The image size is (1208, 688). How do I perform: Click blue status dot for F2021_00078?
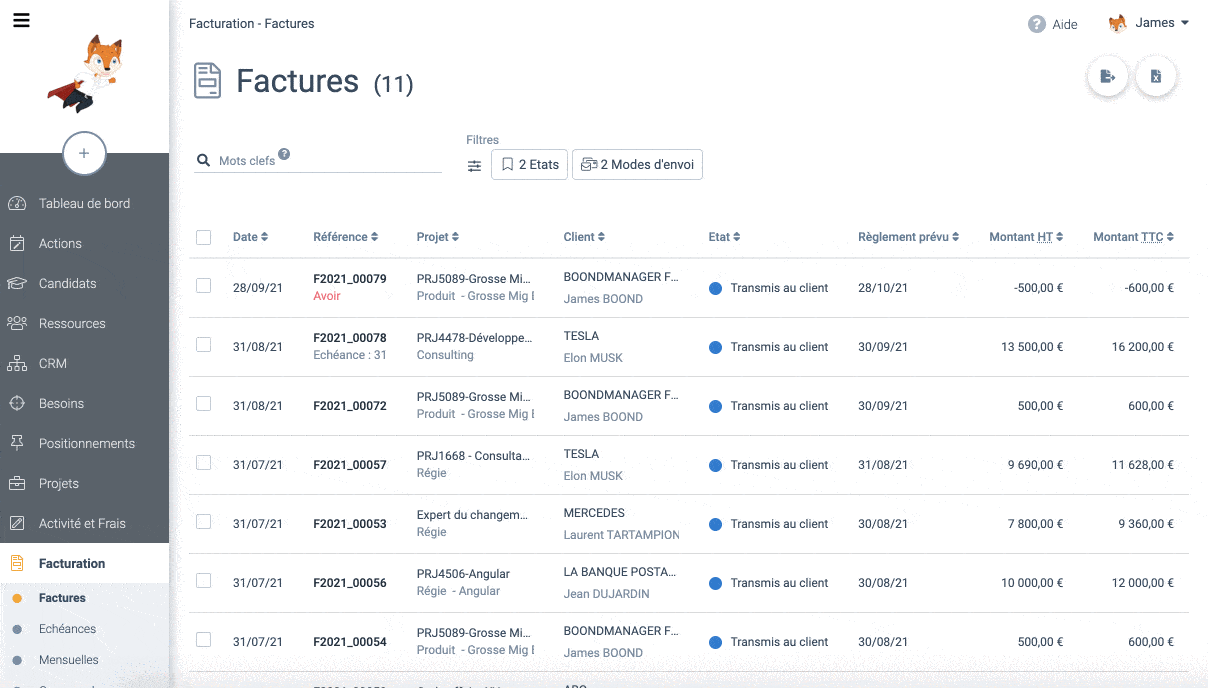tap(715, 347)
